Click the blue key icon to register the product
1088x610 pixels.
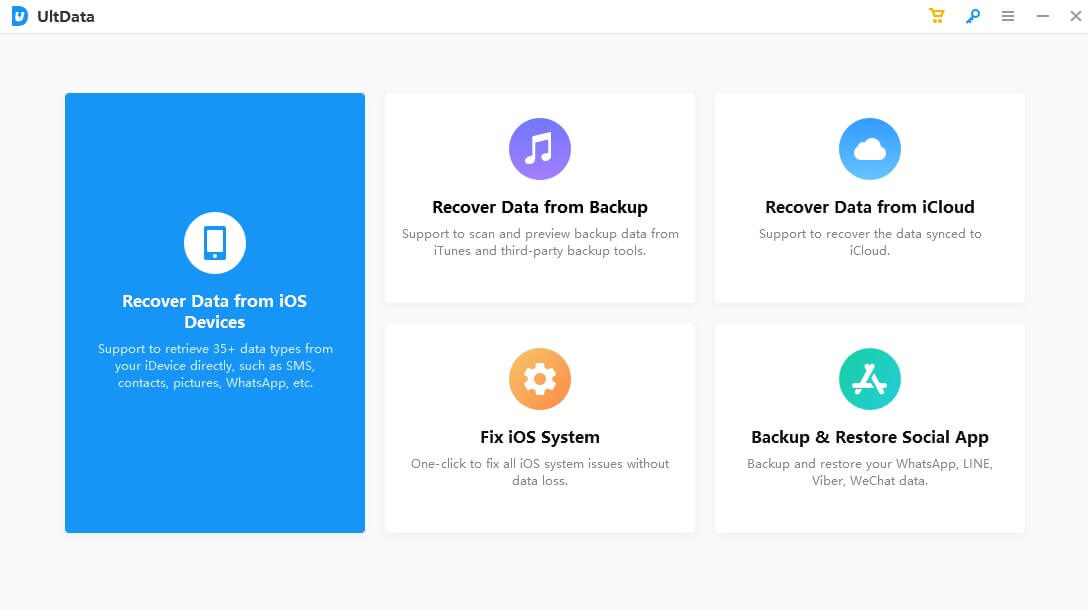972,16
